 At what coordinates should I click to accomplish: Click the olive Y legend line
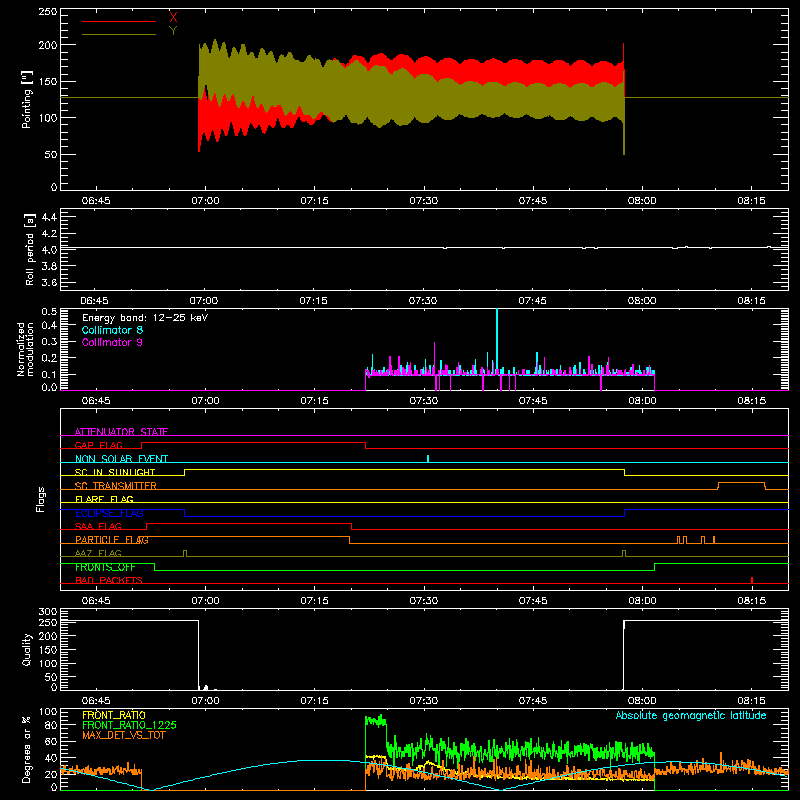tap(119, 34)
